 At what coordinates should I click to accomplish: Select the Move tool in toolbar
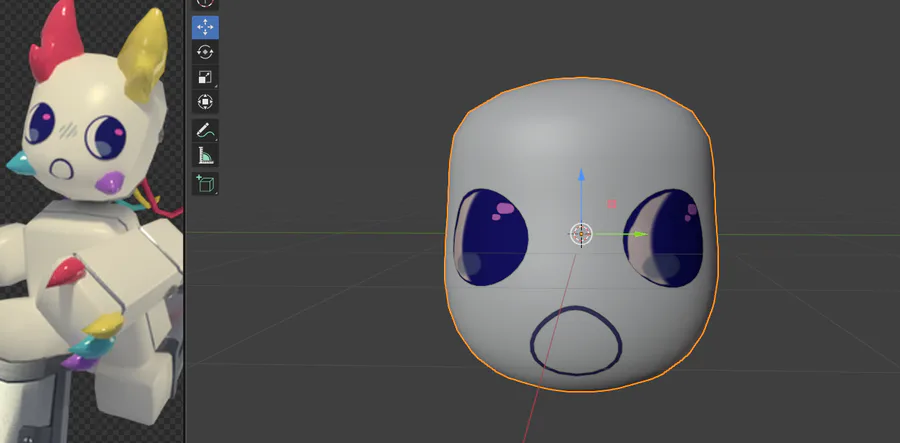click(x=205, y=27)
